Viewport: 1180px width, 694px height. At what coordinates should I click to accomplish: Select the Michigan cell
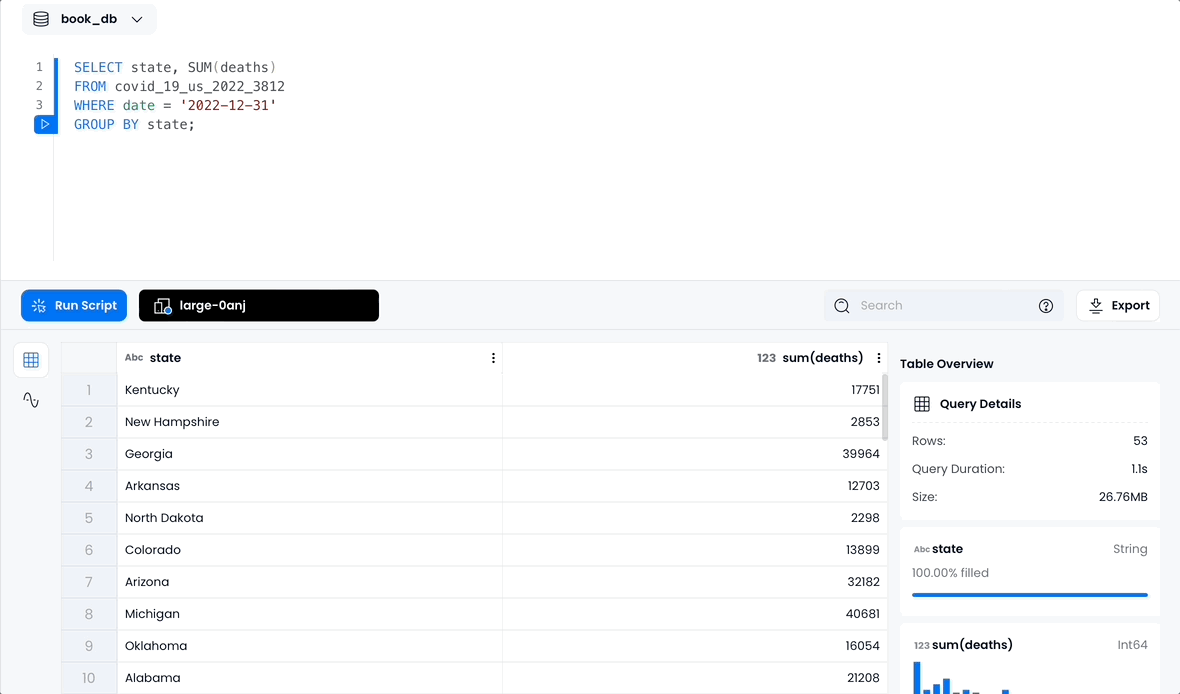[309, 614]
